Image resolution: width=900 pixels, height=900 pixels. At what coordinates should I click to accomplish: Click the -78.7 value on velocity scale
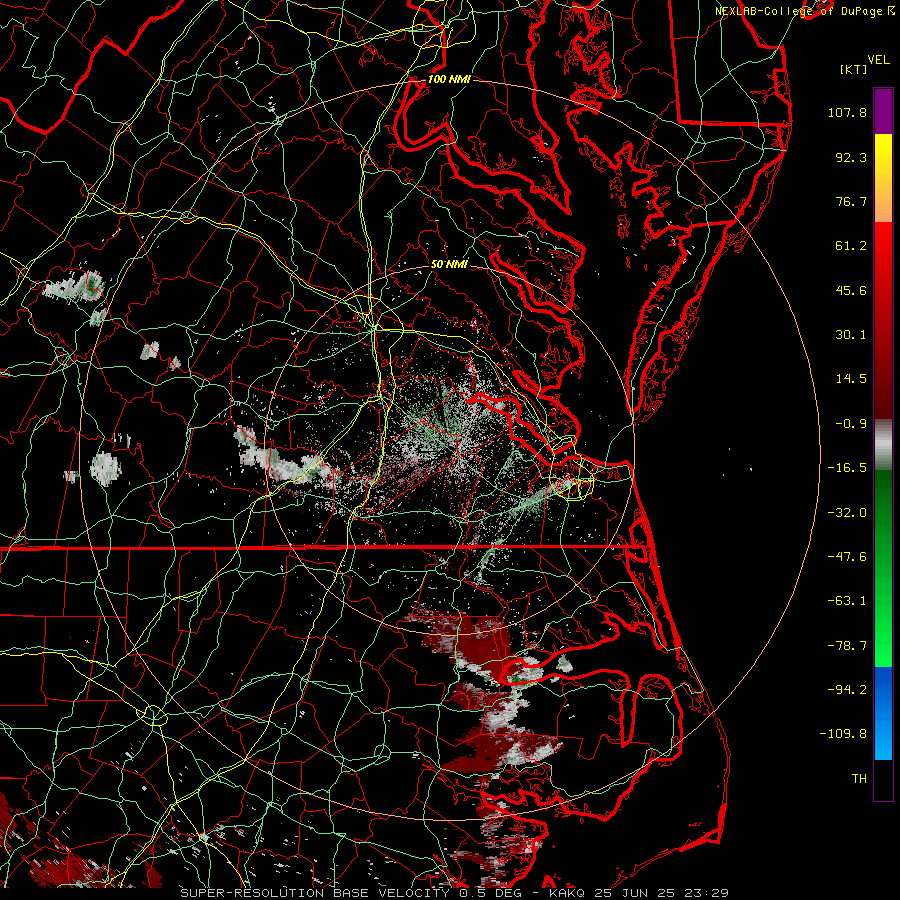[847, 646]
